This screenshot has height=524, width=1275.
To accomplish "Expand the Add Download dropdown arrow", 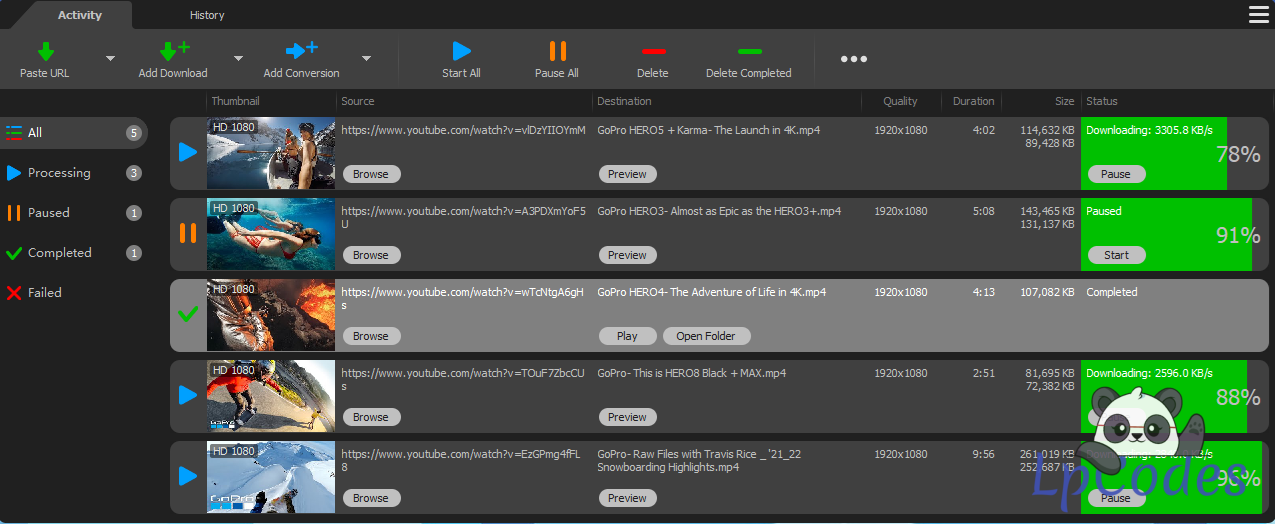I will (238, 59).
